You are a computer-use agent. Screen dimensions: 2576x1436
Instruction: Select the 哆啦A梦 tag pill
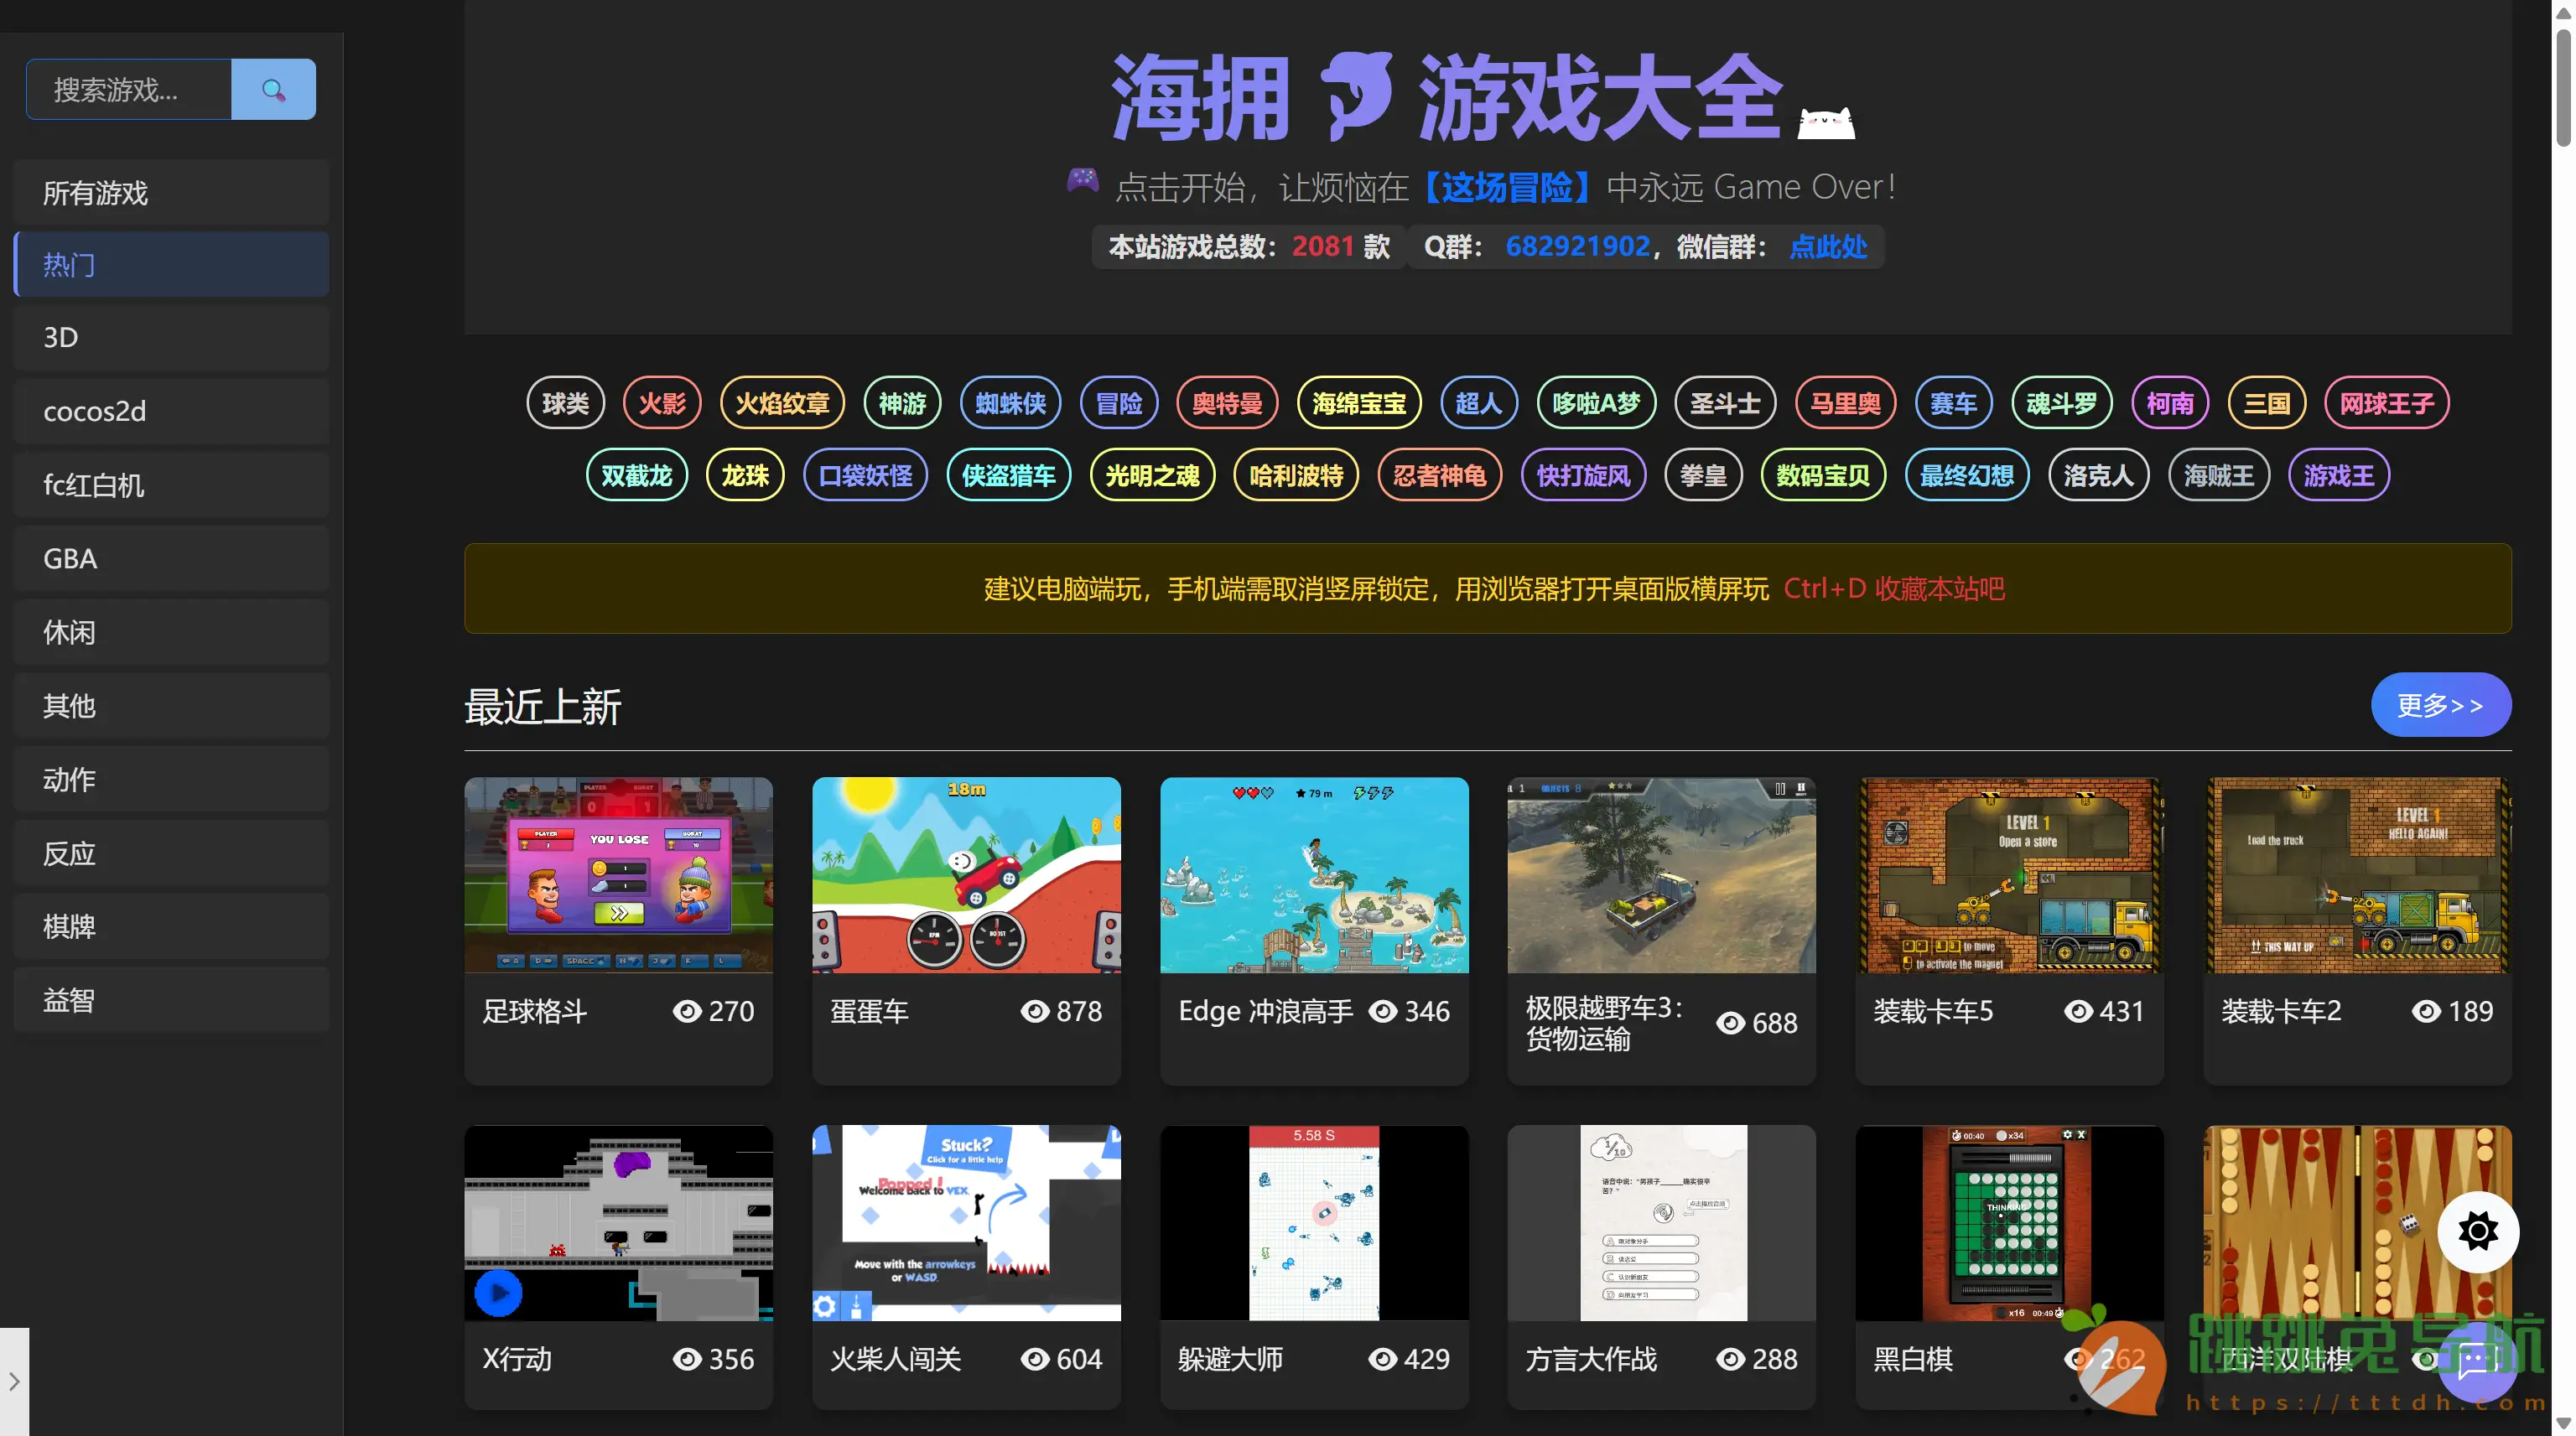[x=1595, y=403]
